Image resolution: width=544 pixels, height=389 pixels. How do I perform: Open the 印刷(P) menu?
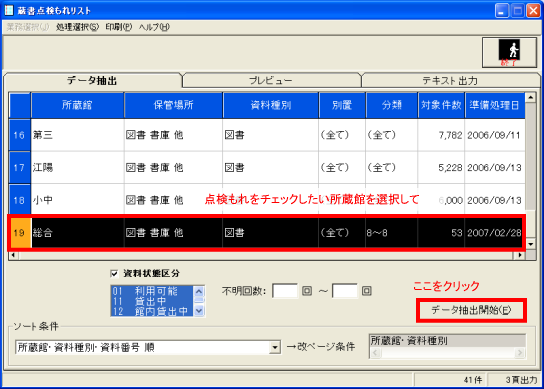119,27
